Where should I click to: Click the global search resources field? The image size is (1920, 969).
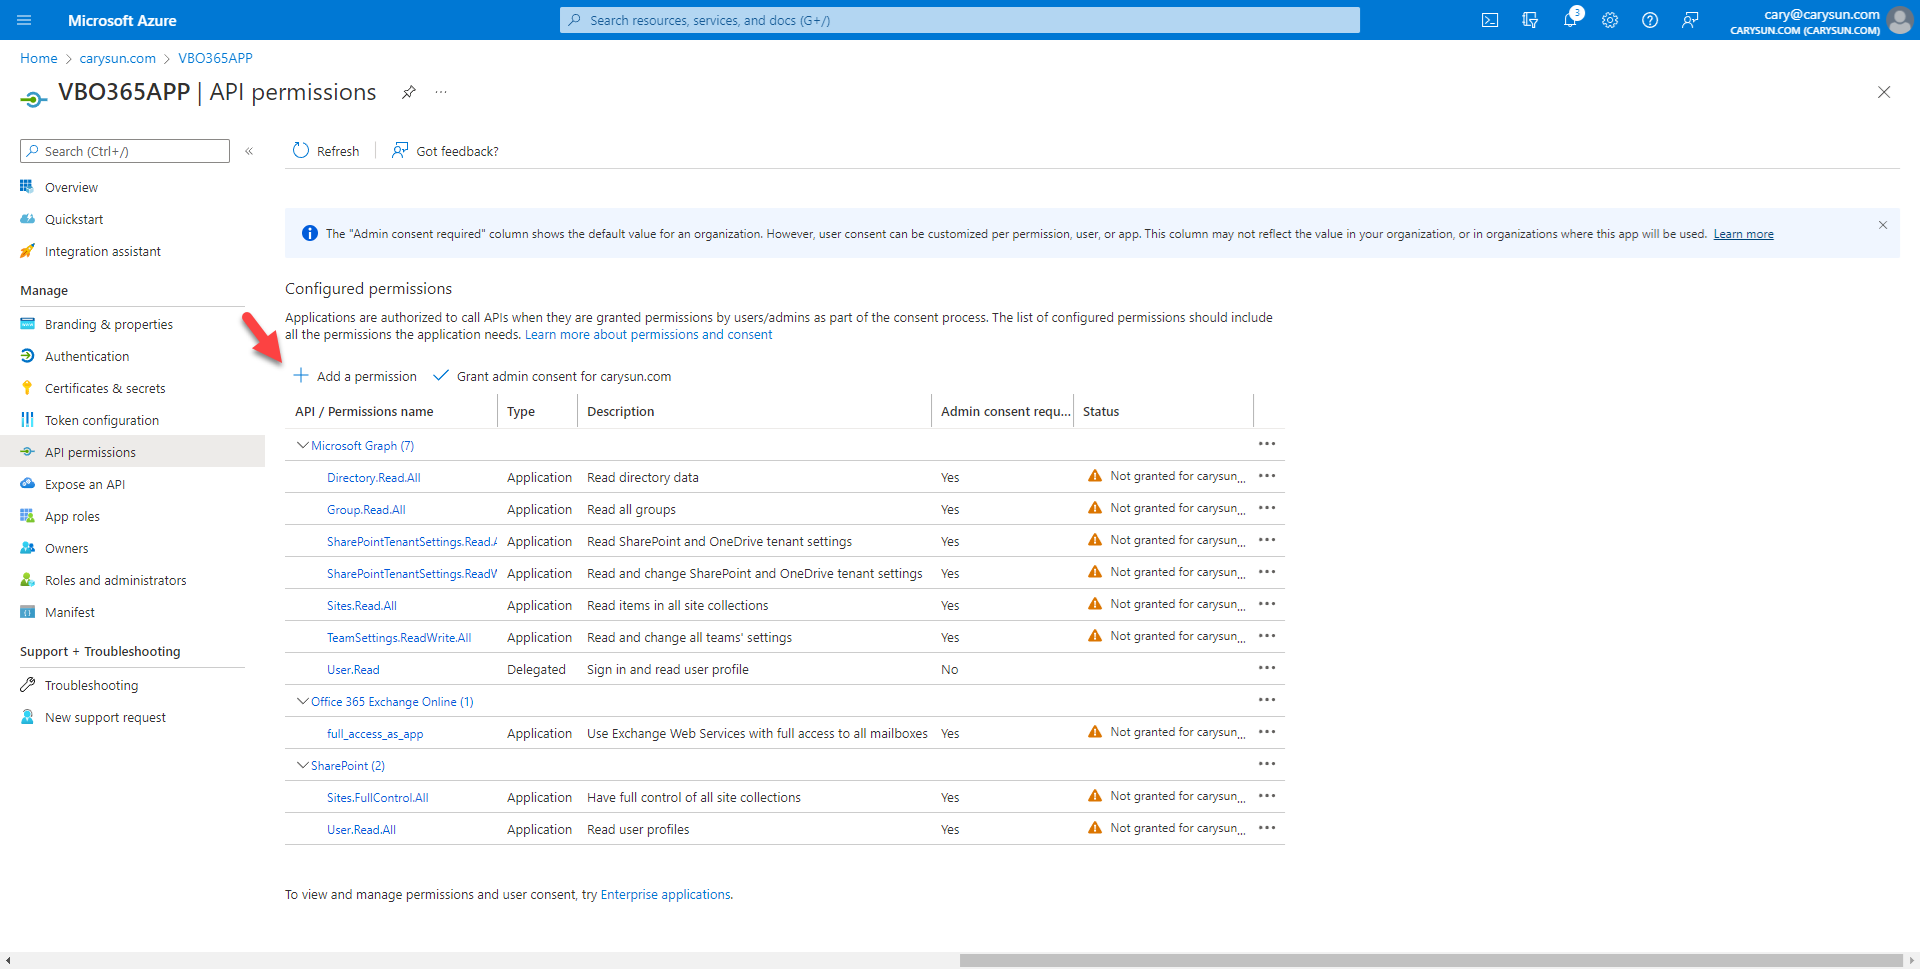coord(960,20)
